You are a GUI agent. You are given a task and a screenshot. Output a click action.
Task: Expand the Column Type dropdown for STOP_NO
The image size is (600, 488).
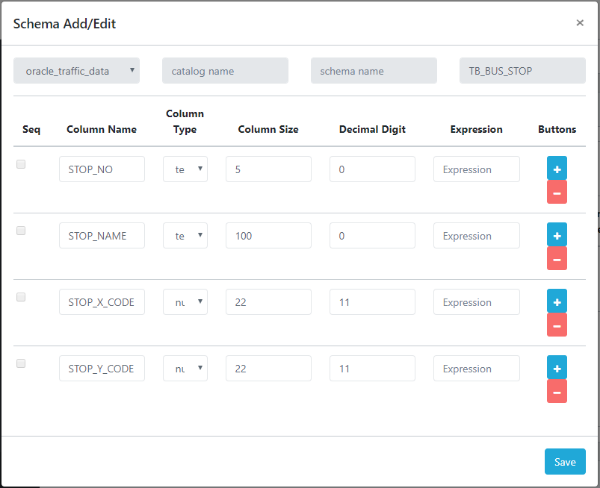185,169
